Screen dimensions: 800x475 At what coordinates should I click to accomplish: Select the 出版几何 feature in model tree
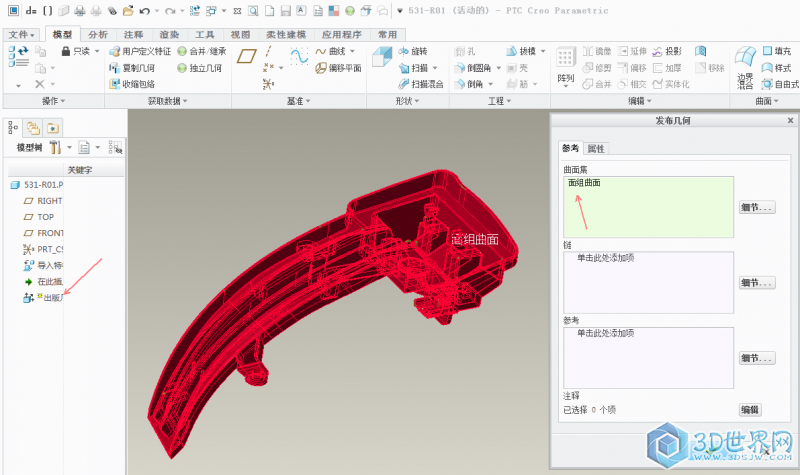point(44,297)
